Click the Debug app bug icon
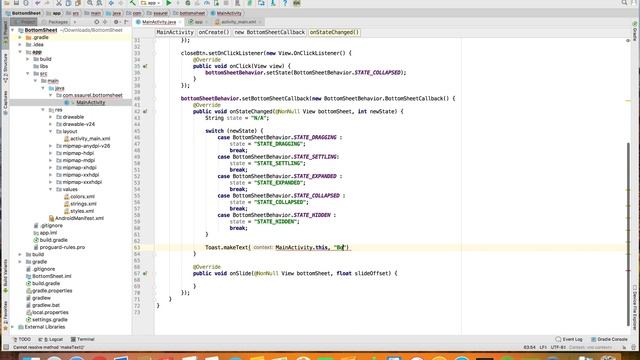Image resolution: width=640 pixels, height=360 pixels. coord(188,3)
